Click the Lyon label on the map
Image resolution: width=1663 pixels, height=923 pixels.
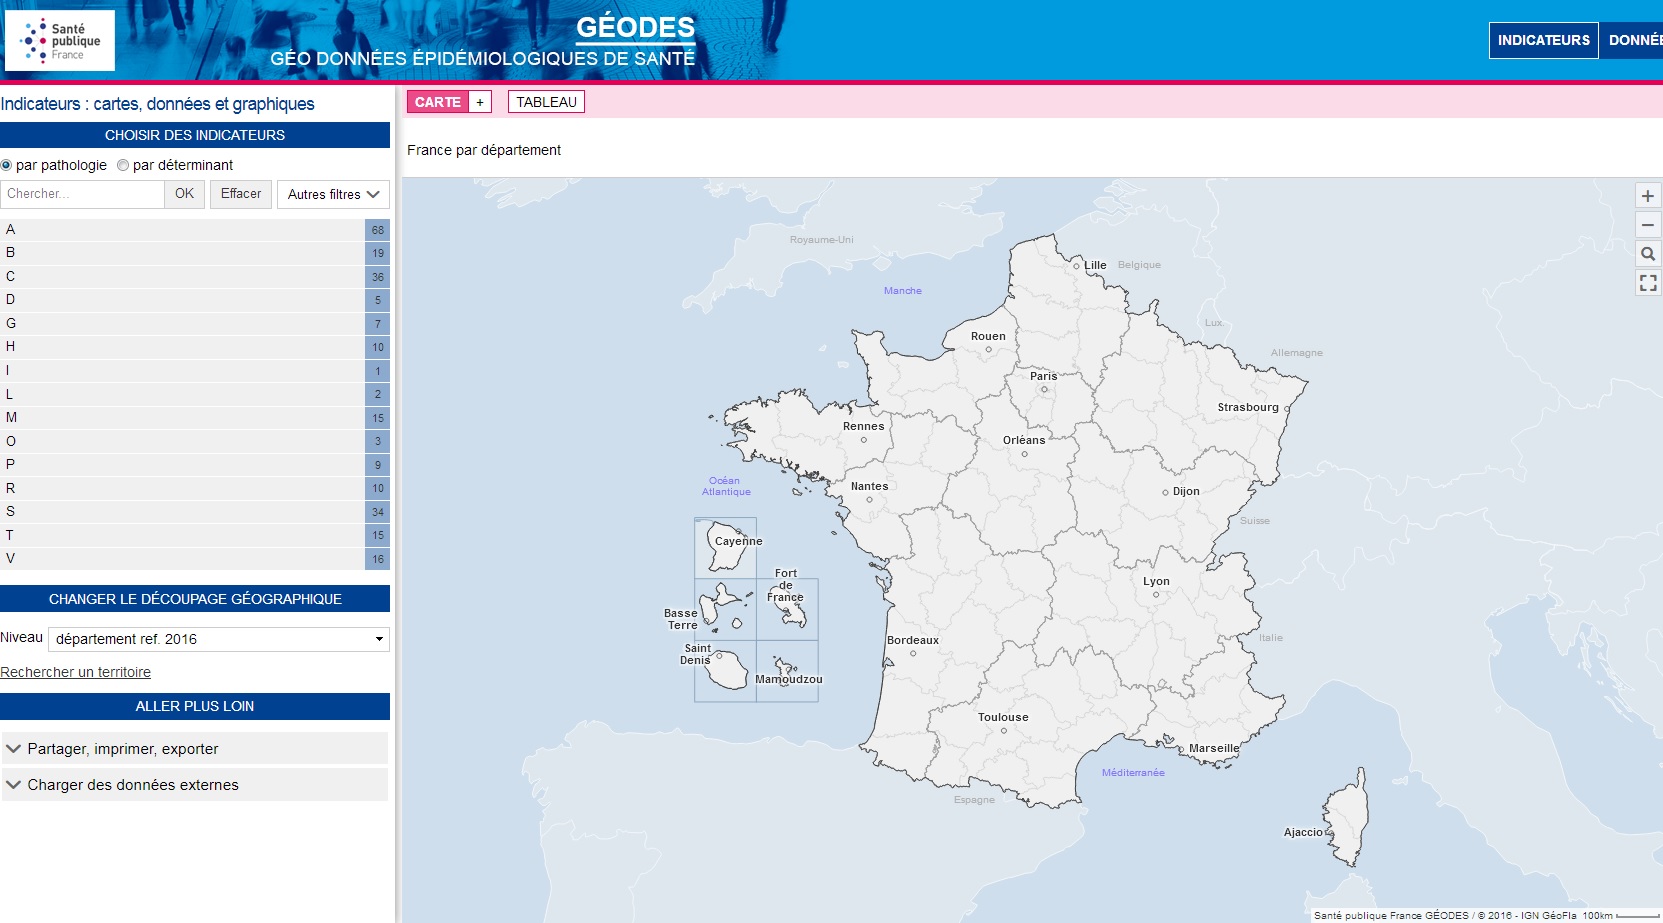coord(1156,582)
